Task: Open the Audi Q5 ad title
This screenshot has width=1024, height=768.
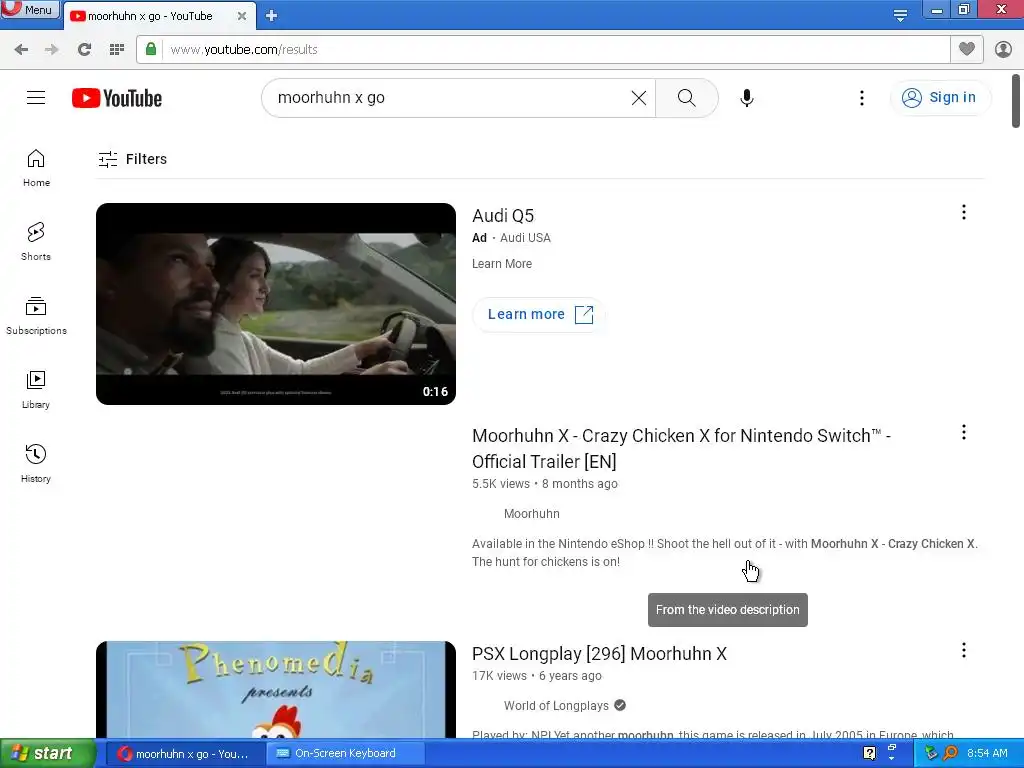Action: pyautogui.click(x=503, y=216)
